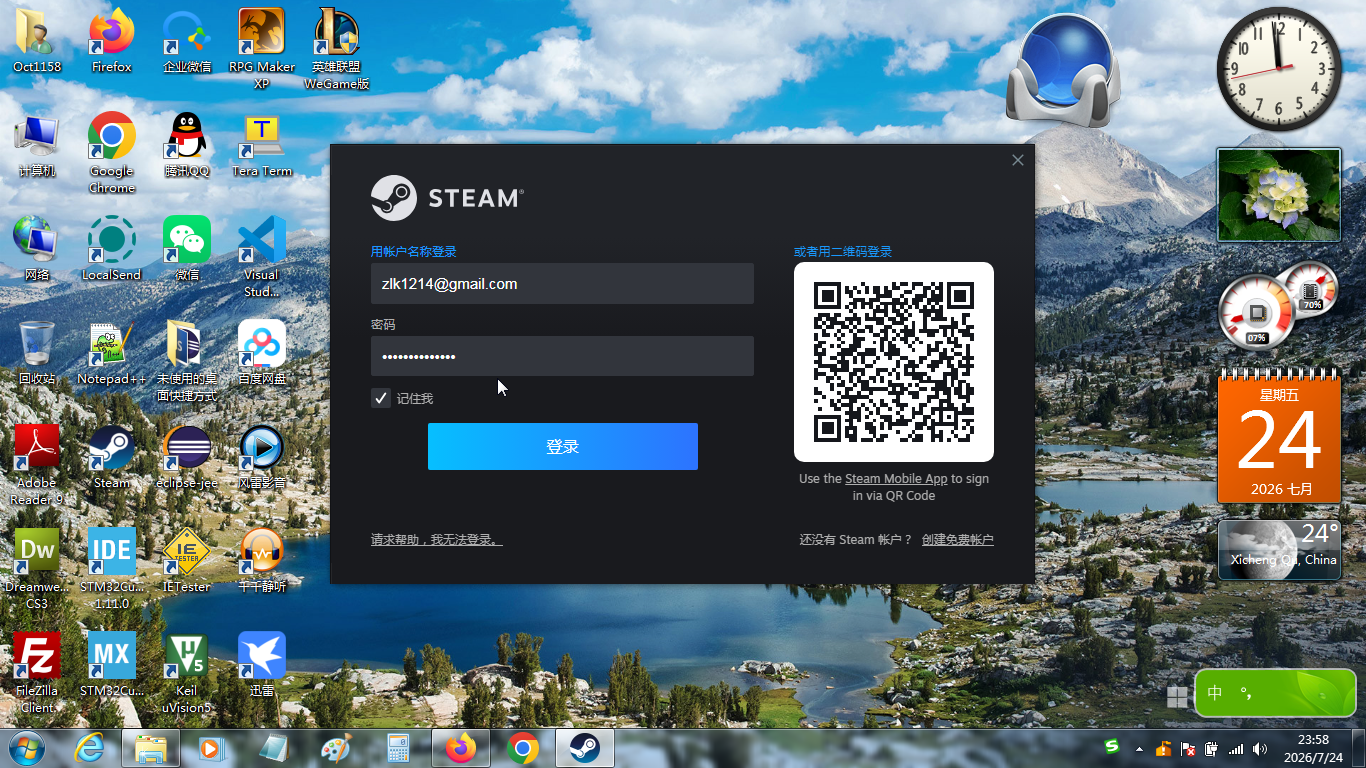Screen dimensions: 1366x768
Task: Select the 千千静听 desktop shortcut
Action: (262, 562)
